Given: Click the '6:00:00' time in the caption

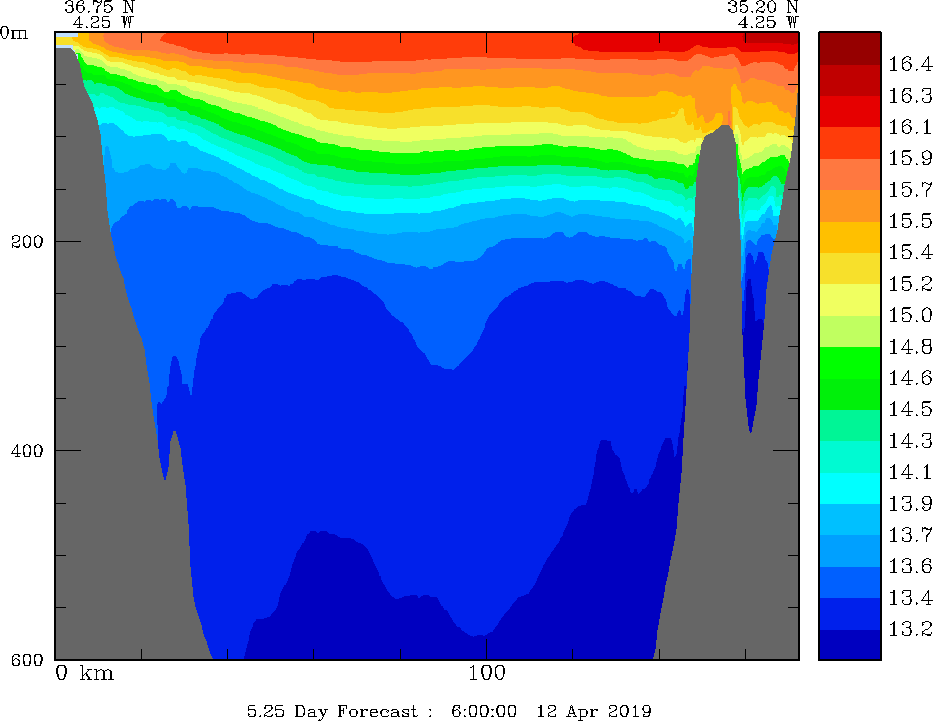Looking at the screenshot, I should [484, 711].
